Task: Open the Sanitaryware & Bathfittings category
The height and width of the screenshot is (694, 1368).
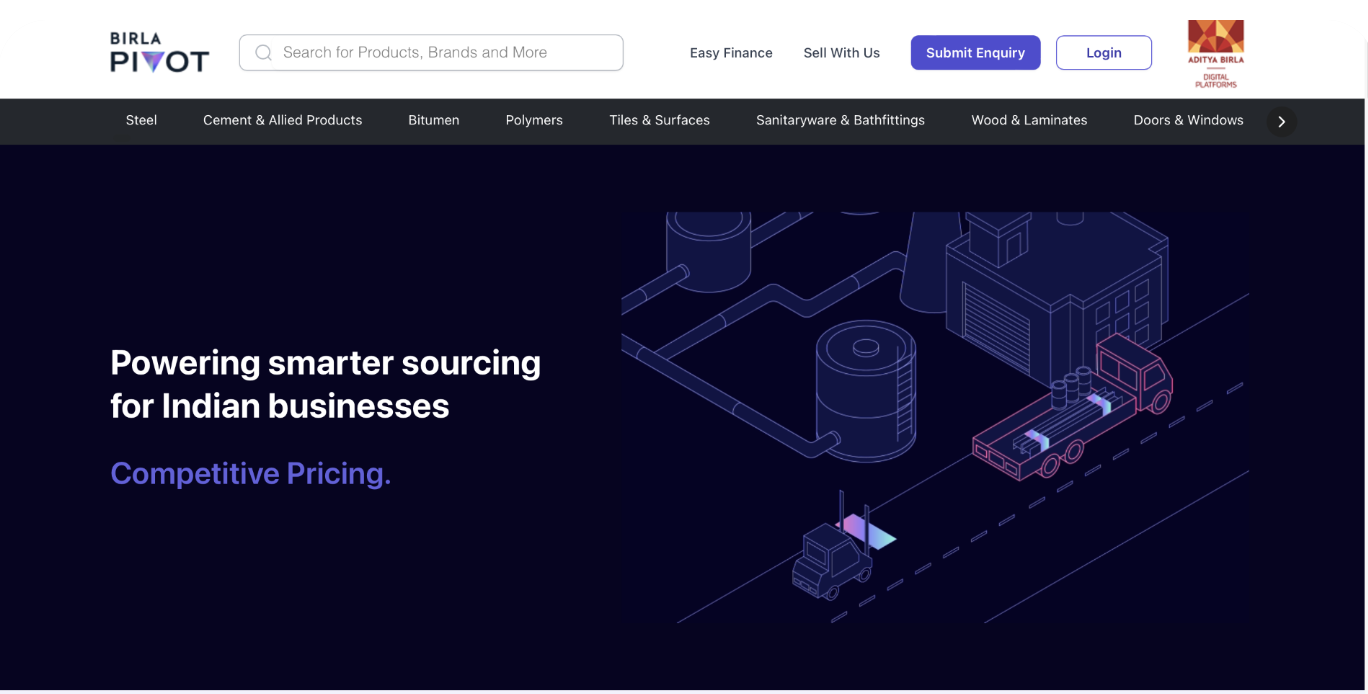Action: (x=840, y=120)
